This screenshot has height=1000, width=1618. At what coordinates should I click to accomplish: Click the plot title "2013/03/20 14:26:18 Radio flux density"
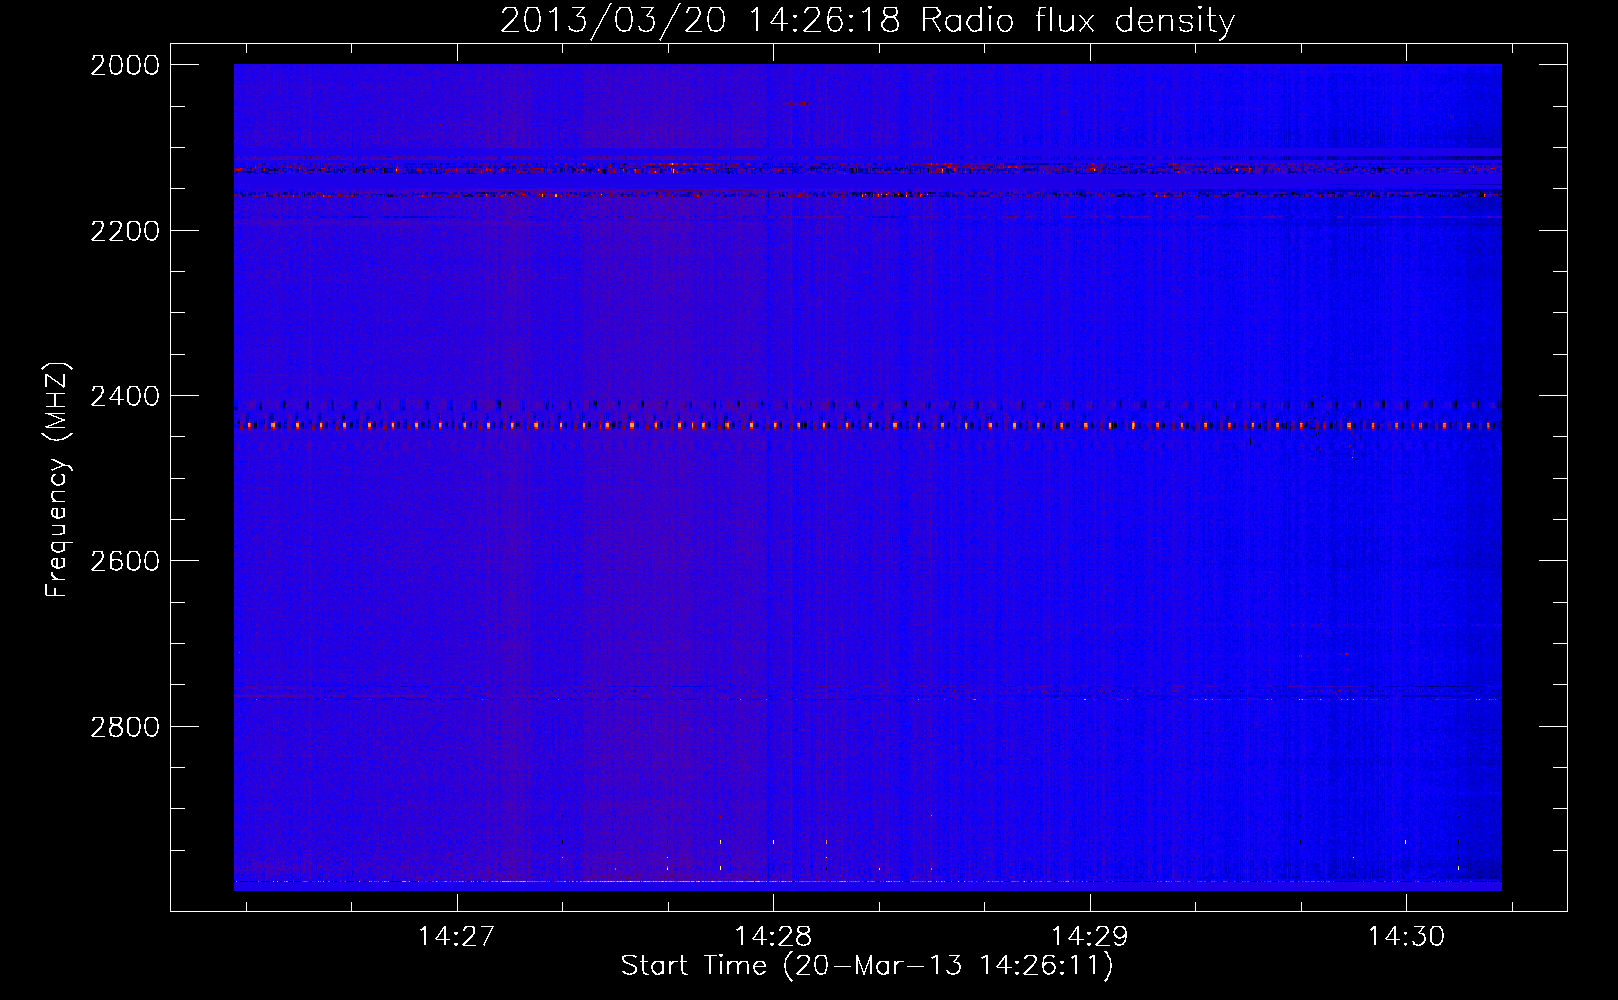click(x=867, y=20)
